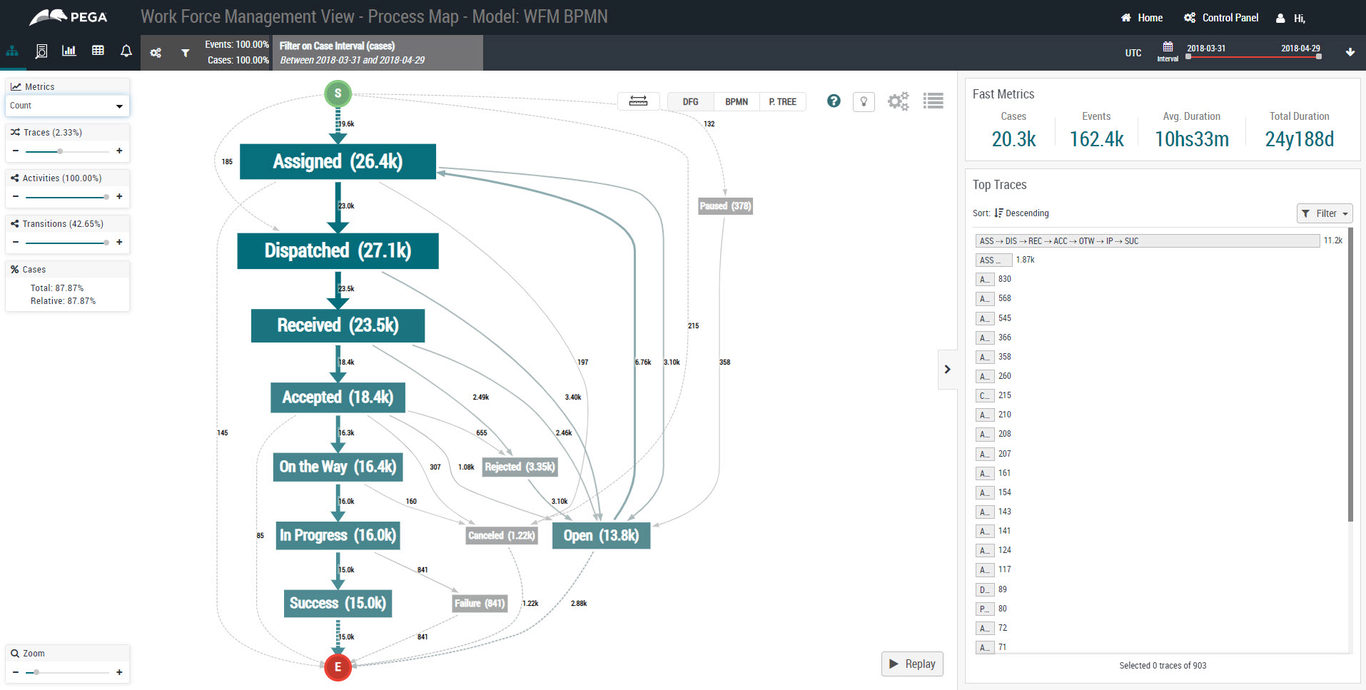The height and width of the screenshot is (690, 1366).
Task: Expand the right side panel chevron
Action: tap(947, 369)
